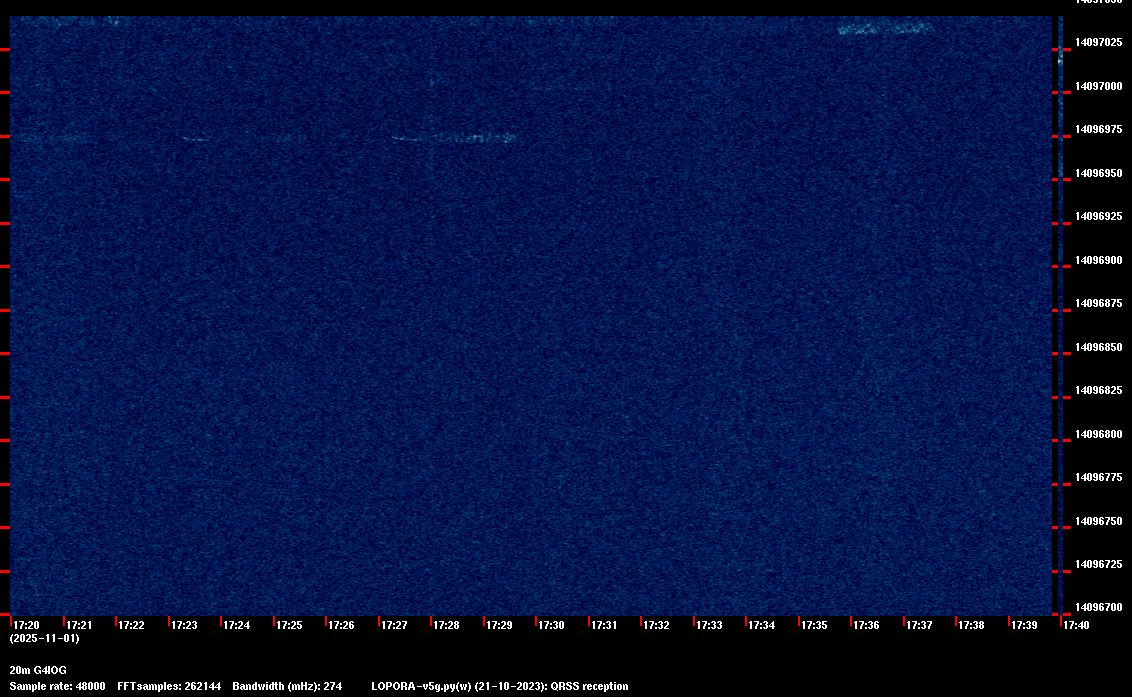Click the FFTsamples: 262144 text
This screenshot has height=697, width=1132.
pyautogui.click(x=169, y=686)
